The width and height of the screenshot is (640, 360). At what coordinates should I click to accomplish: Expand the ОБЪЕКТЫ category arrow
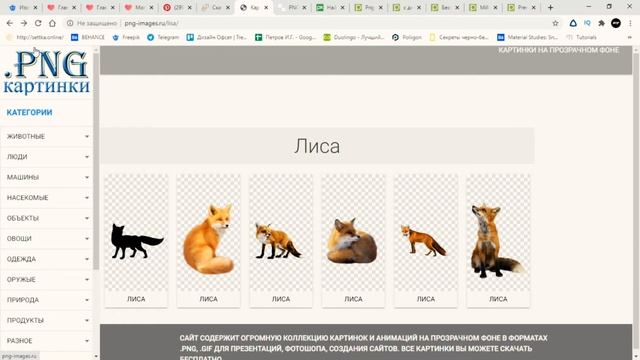[x=87, y=218]
